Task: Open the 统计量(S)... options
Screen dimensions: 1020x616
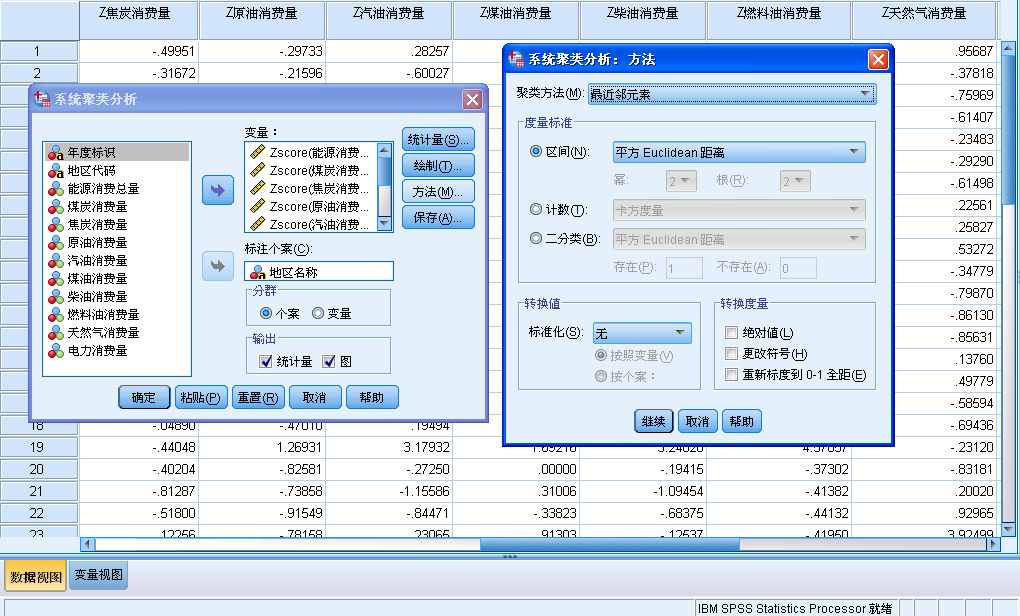Action: (438, 139)
